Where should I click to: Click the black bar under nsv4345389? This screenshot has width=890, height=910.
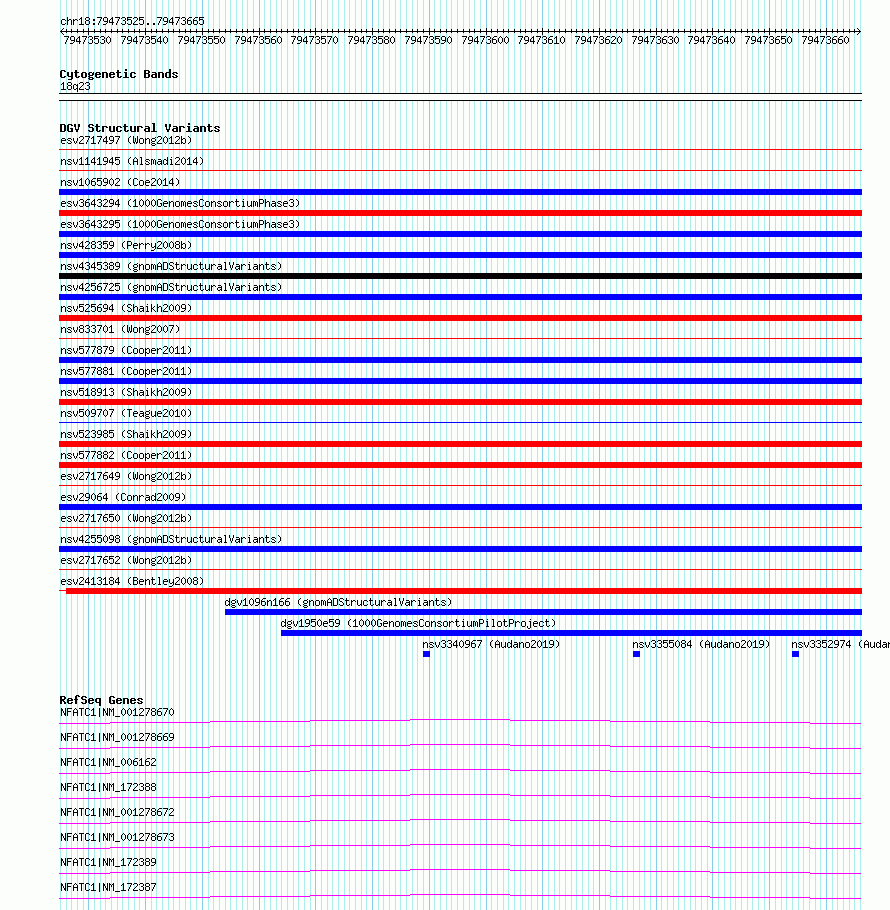(461, 276)
